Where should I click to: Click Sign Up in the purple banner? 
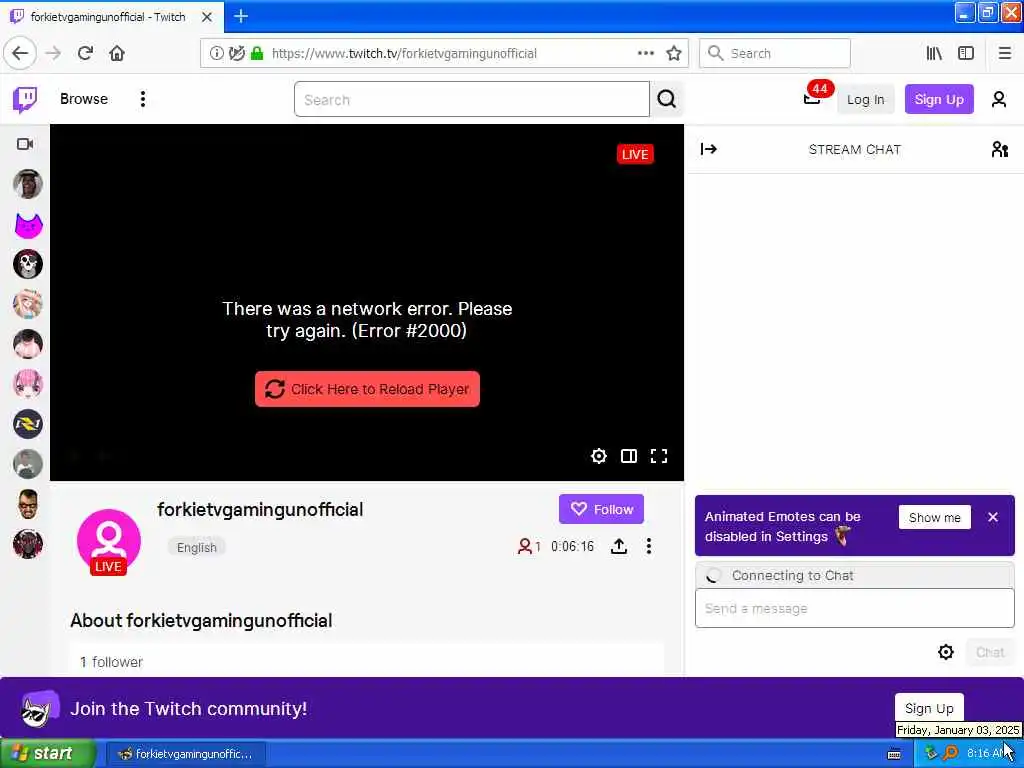(x=929, y=708)
